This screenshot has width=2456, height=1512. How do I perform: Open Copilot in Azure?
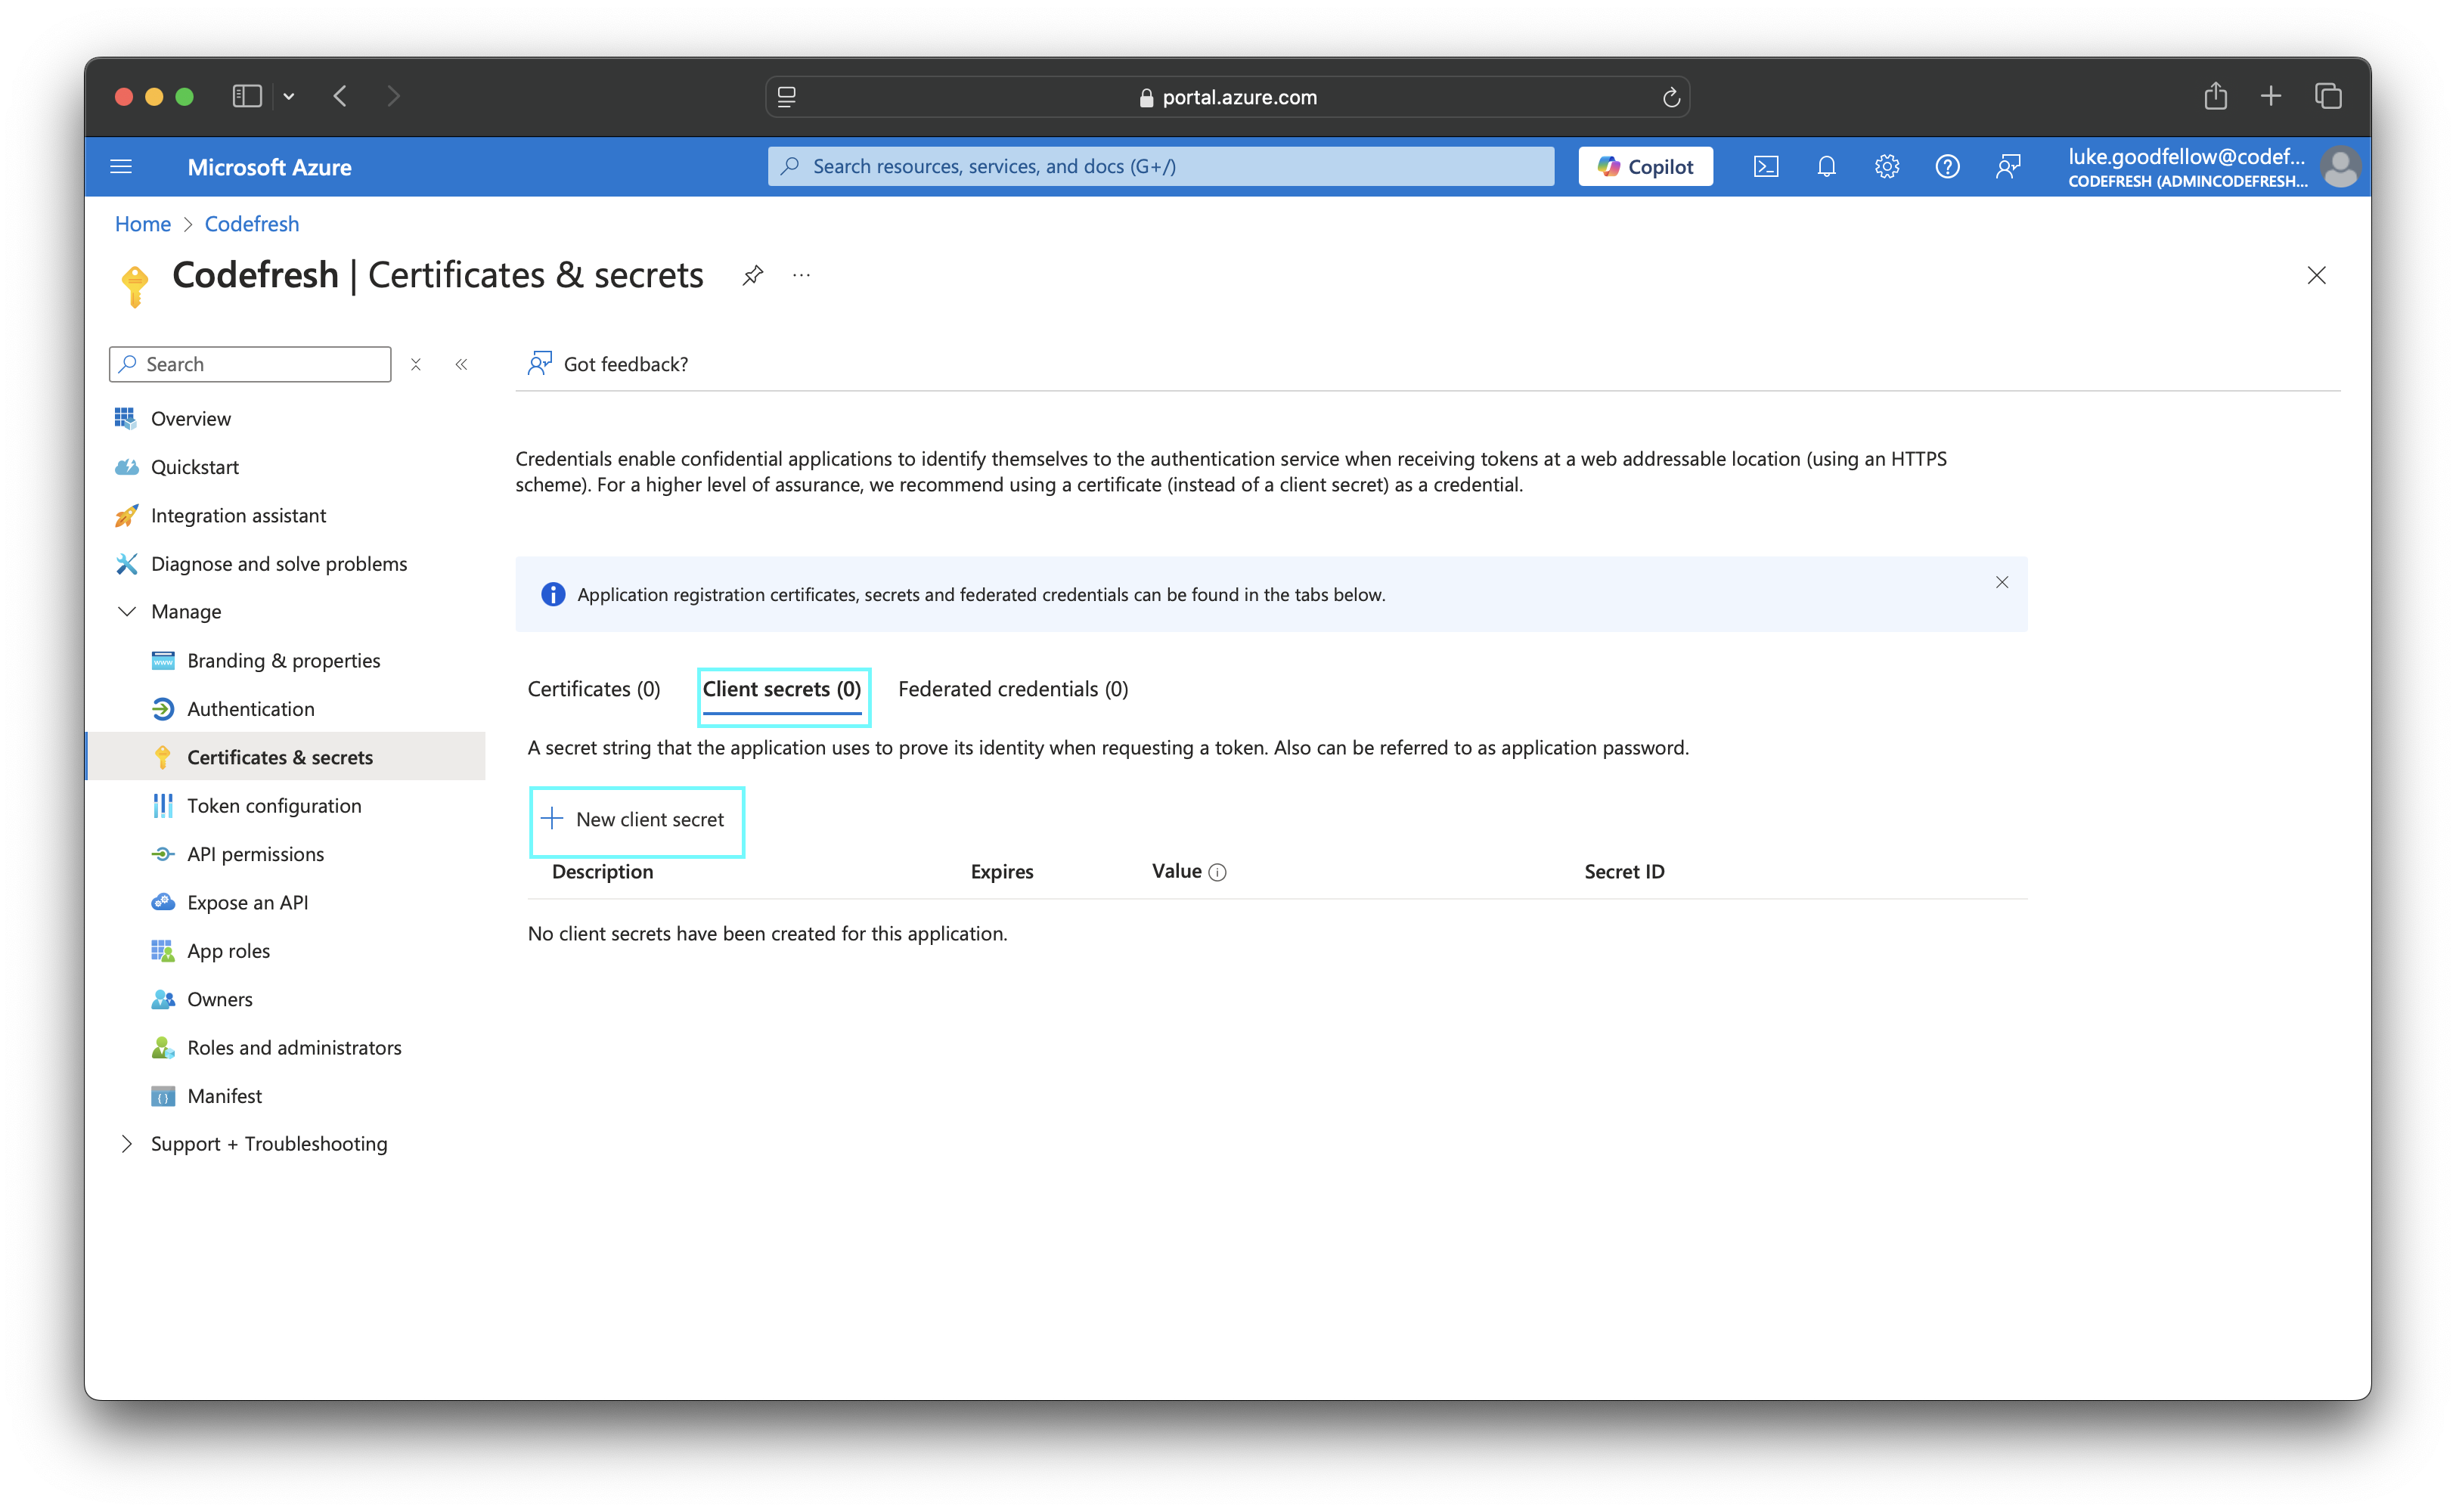pyautogui.click(x=1645, y=167)
